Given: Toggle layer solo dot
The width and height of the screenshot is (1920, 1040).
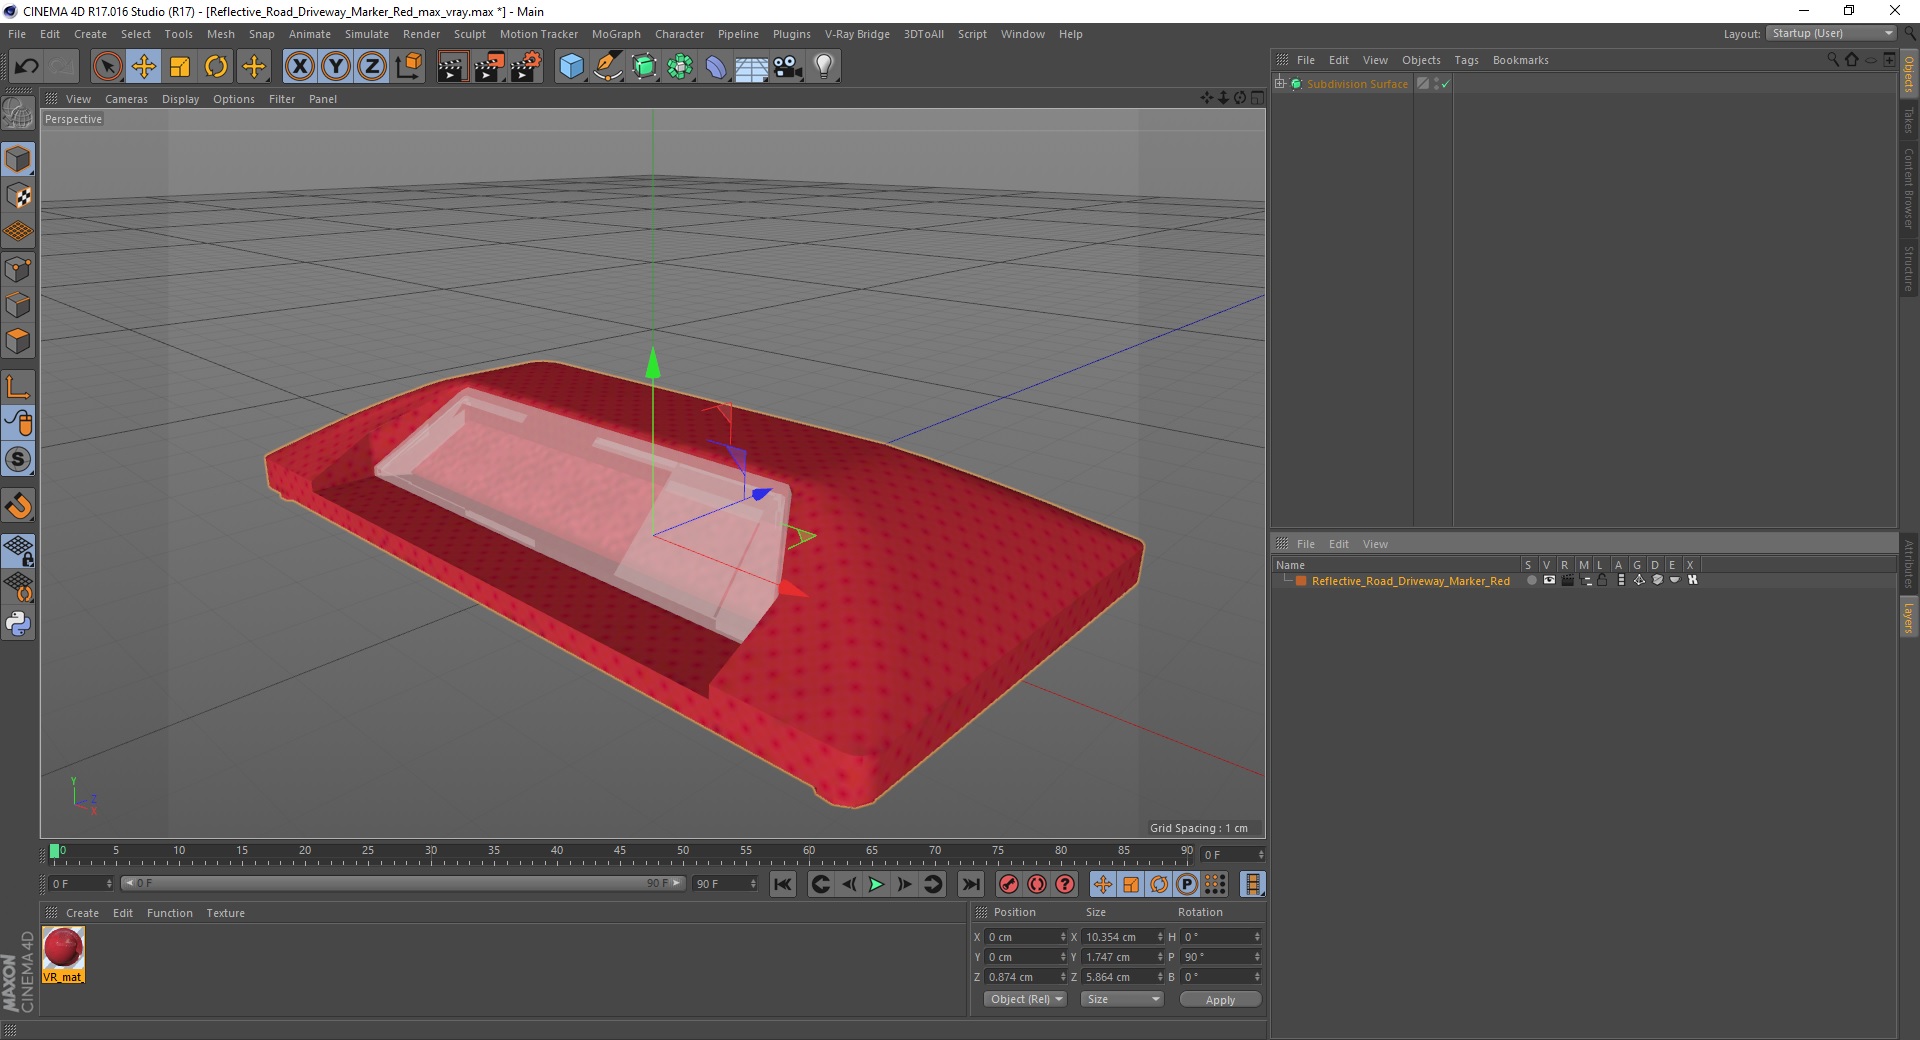Looking at the screenshot, I should tap(1530, 580).
